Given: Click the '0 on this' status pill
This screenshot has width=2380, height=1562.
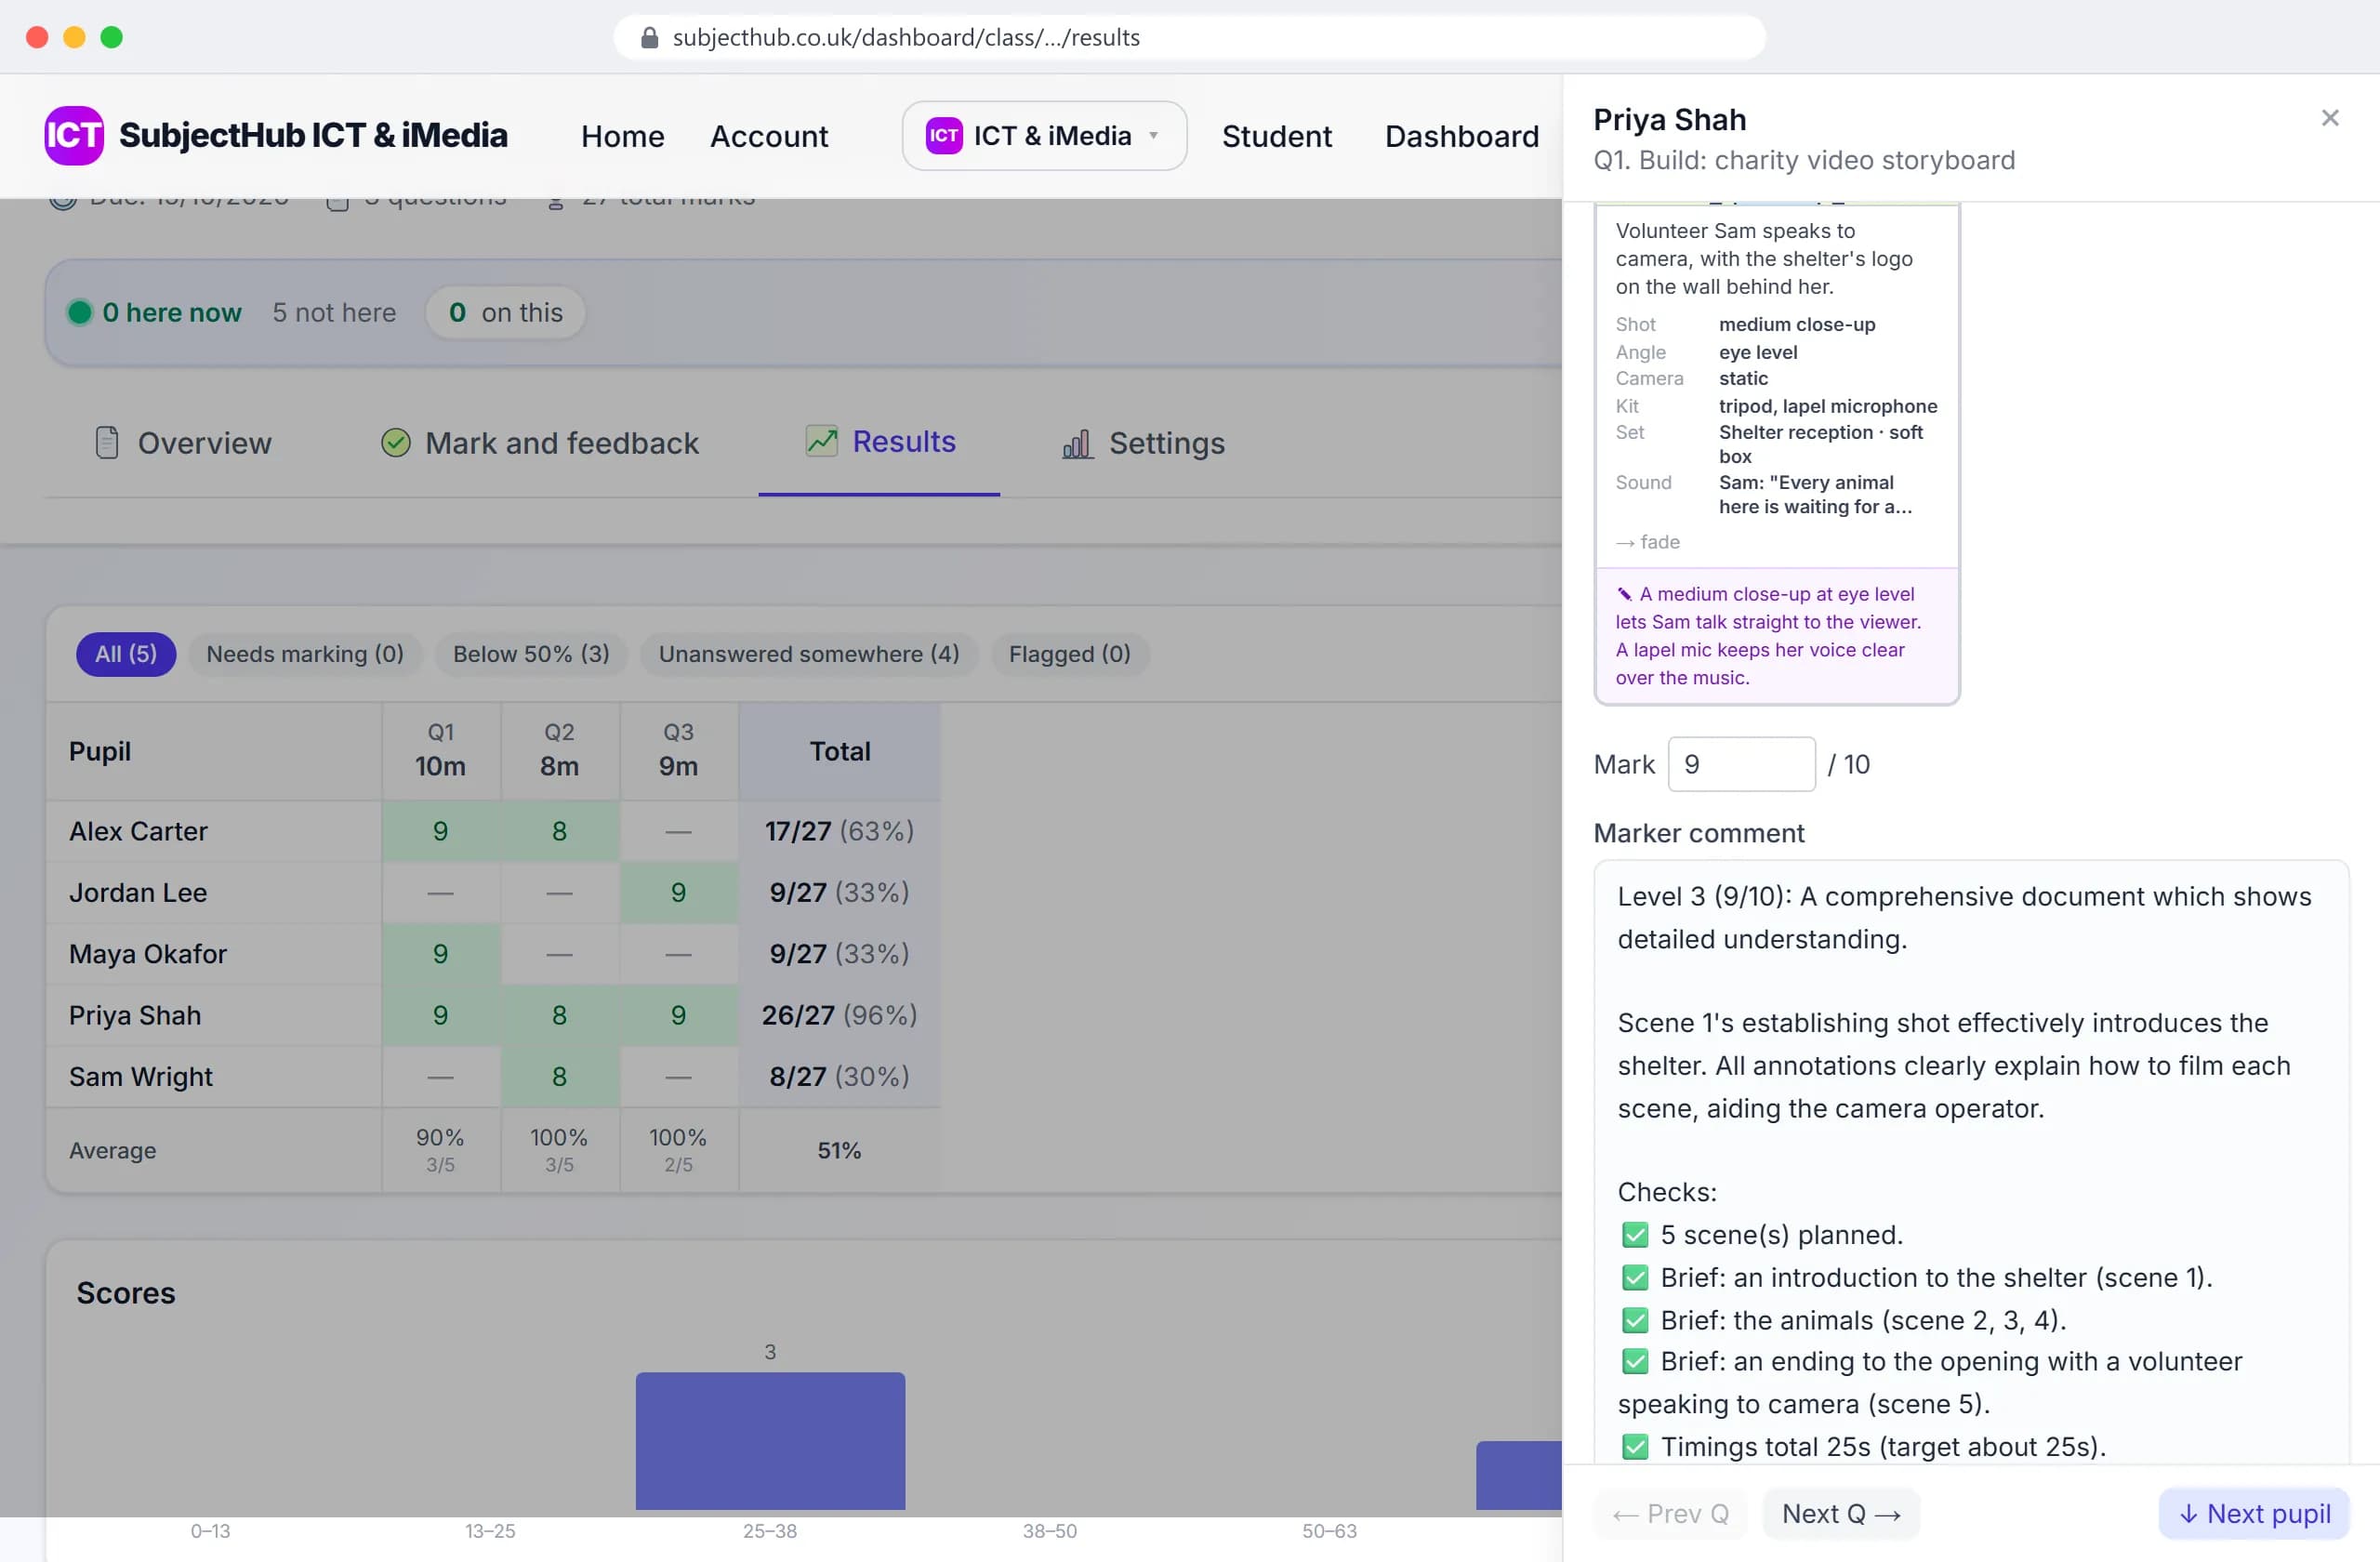Looking at the screenshot, I should (505, 312).
